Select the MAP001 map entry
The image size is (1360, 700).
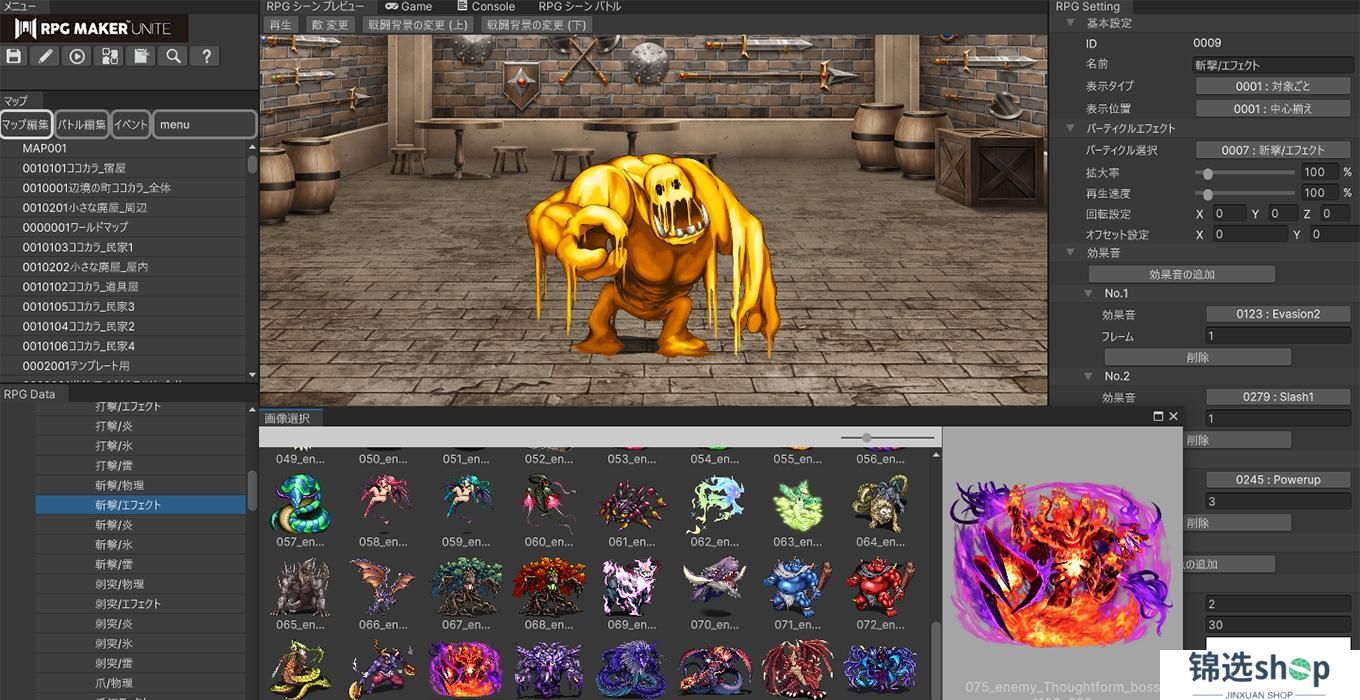[x=124, y=148]
